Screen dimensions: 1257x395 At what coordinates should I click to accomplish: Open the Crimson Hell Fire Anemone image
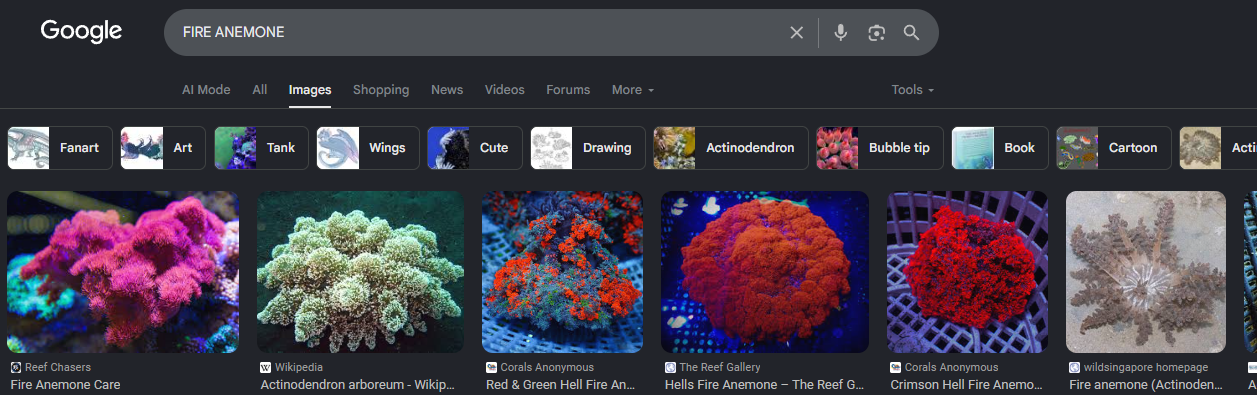967,272
